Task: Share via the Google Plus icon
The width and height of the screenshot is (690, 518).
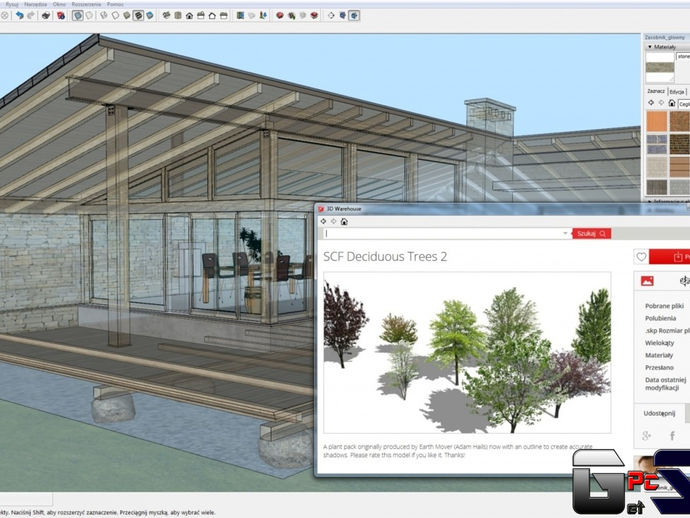Action: click(646, 436)
